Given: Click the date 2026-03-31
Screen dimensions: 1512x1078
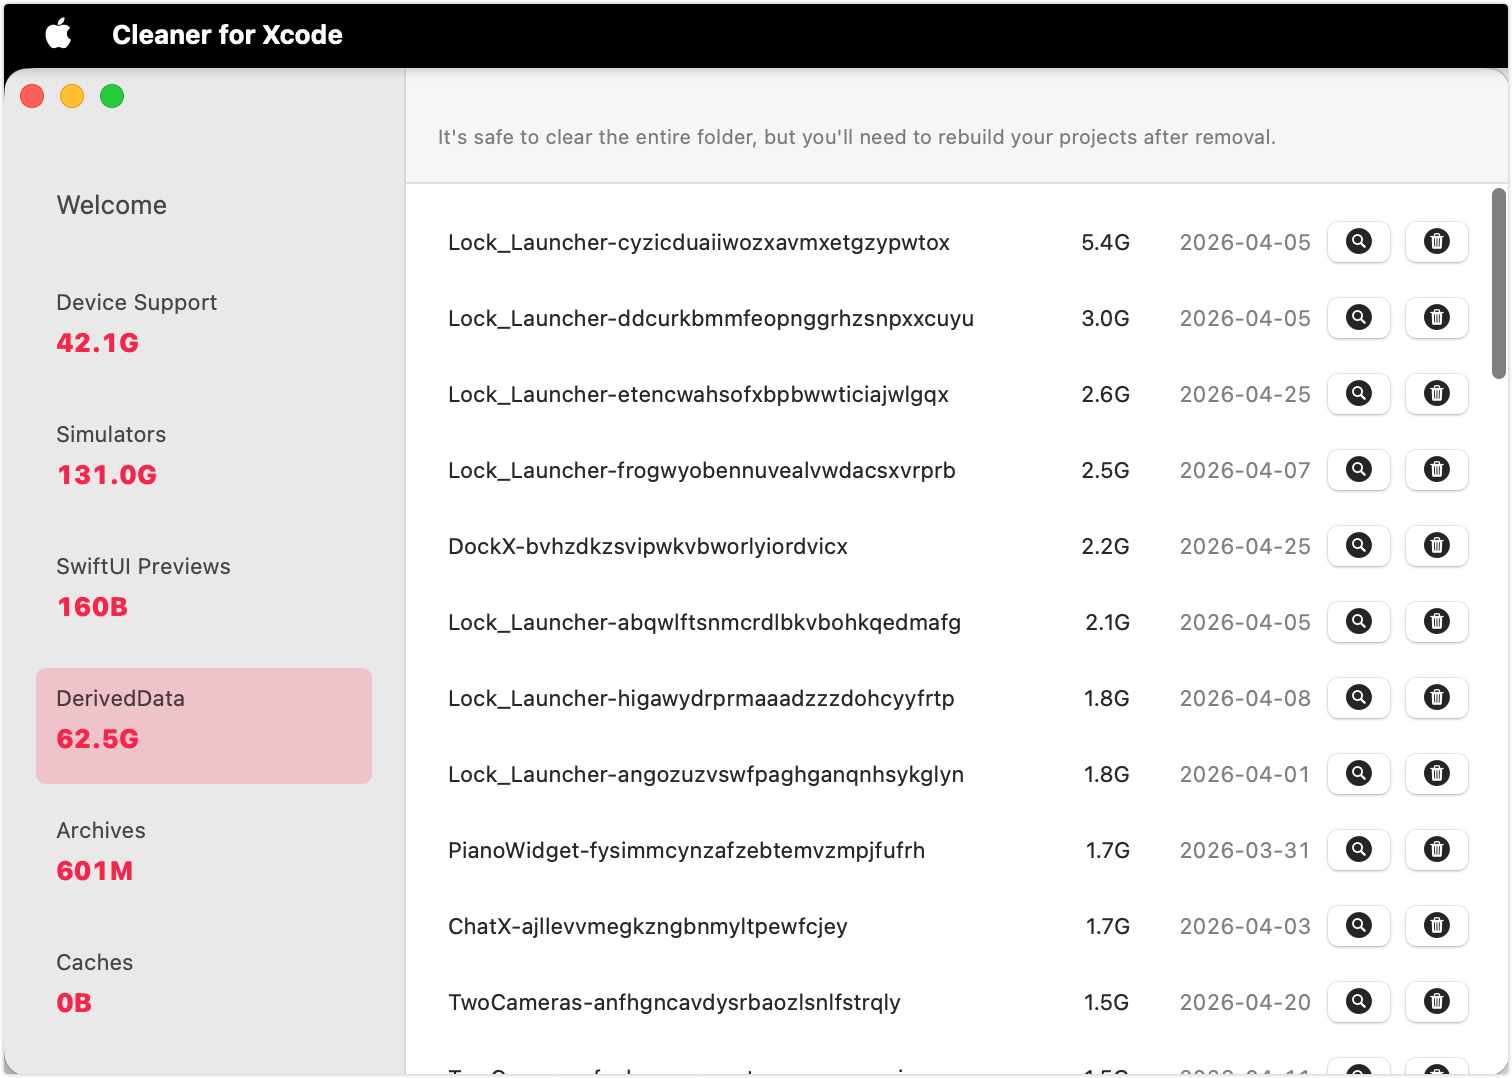Looking at the screenshot, I should click(x=1245, y=851).
